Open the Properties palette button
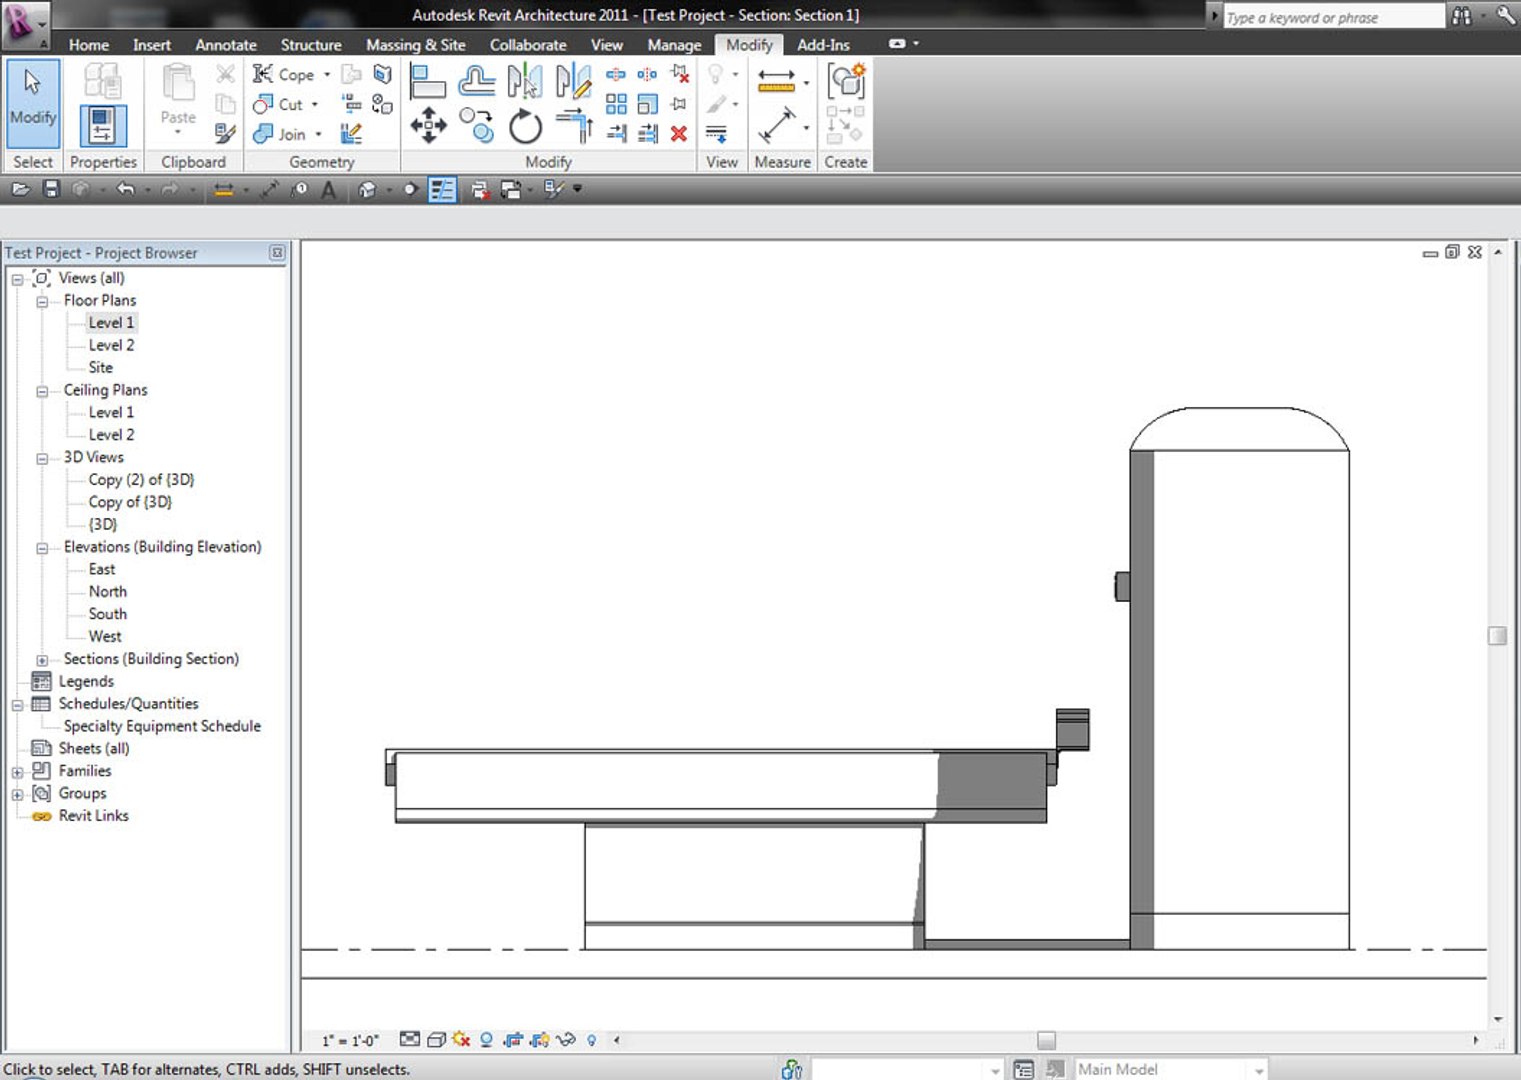Viewport: 1521px width, 1080px height. coord(102,126)
